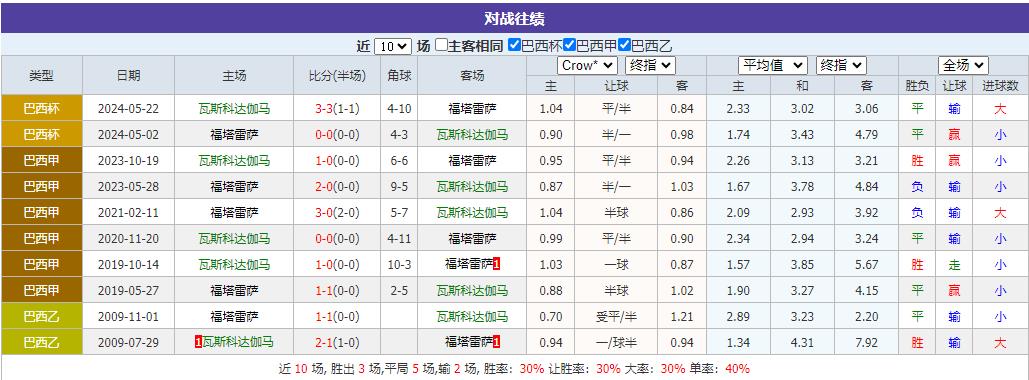Open the 全场 dropdown

(963, 66)
